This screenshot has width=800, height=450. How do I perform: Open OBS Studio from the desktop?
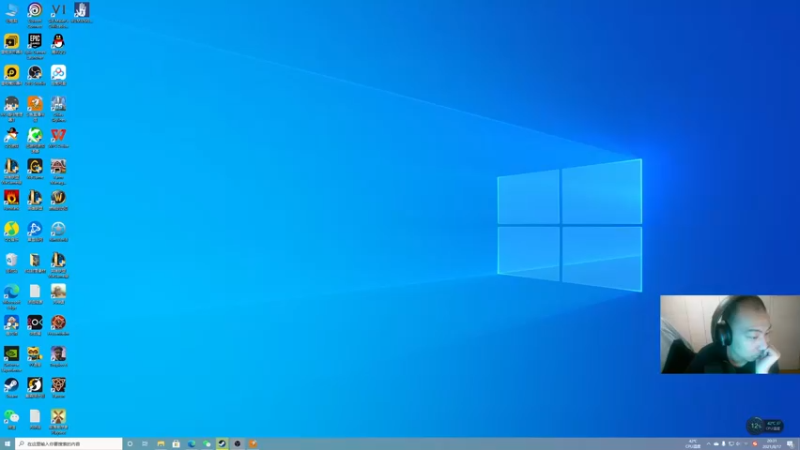pyautogui.click(x=35, y=74)
